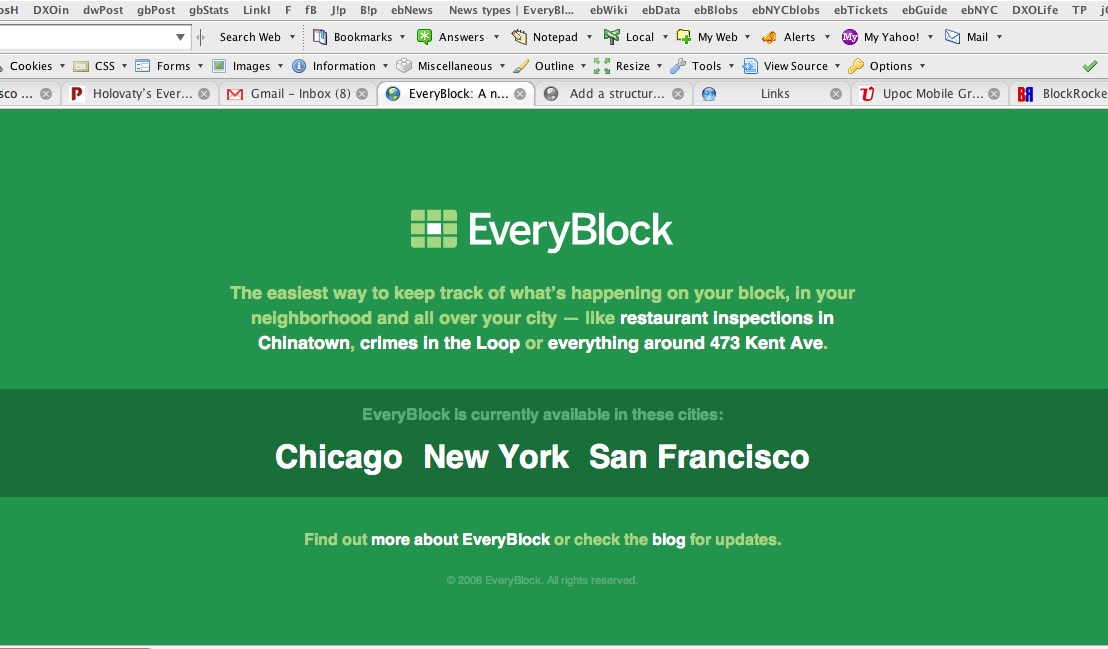Open the DXOLife bookmark
This screenshot has width=1108, height=649.
[1035, 10]
